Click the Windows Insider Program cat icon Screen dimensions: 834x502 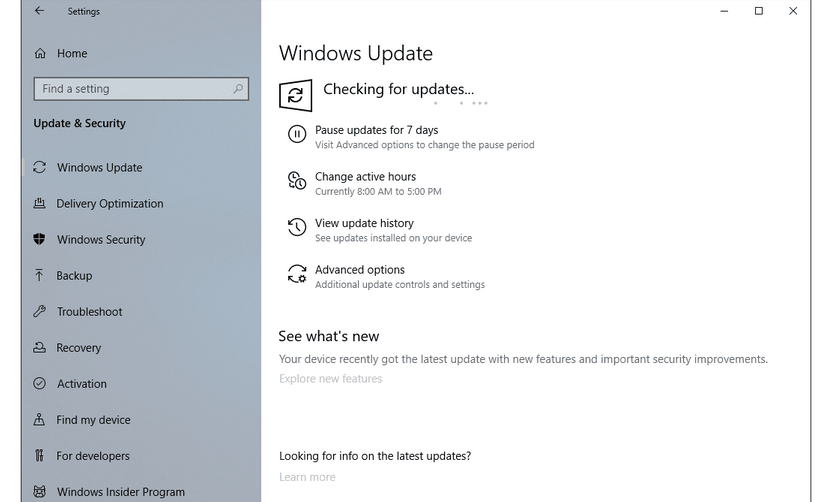point(39,491)
